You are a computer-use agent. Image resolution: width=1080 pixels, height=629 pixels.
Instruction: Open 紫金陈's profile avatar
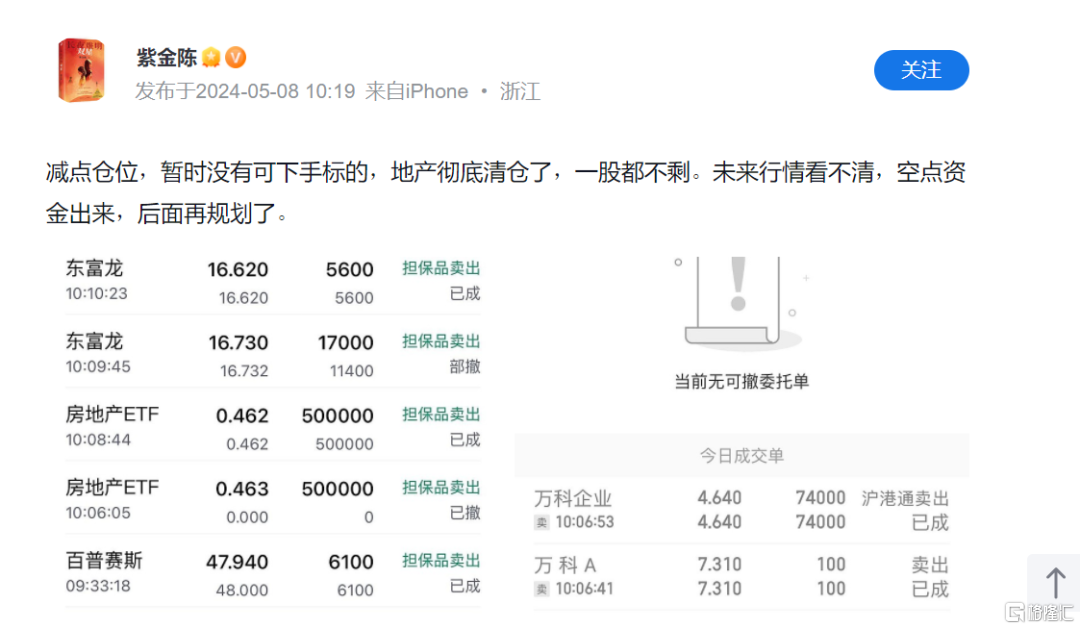81,70
